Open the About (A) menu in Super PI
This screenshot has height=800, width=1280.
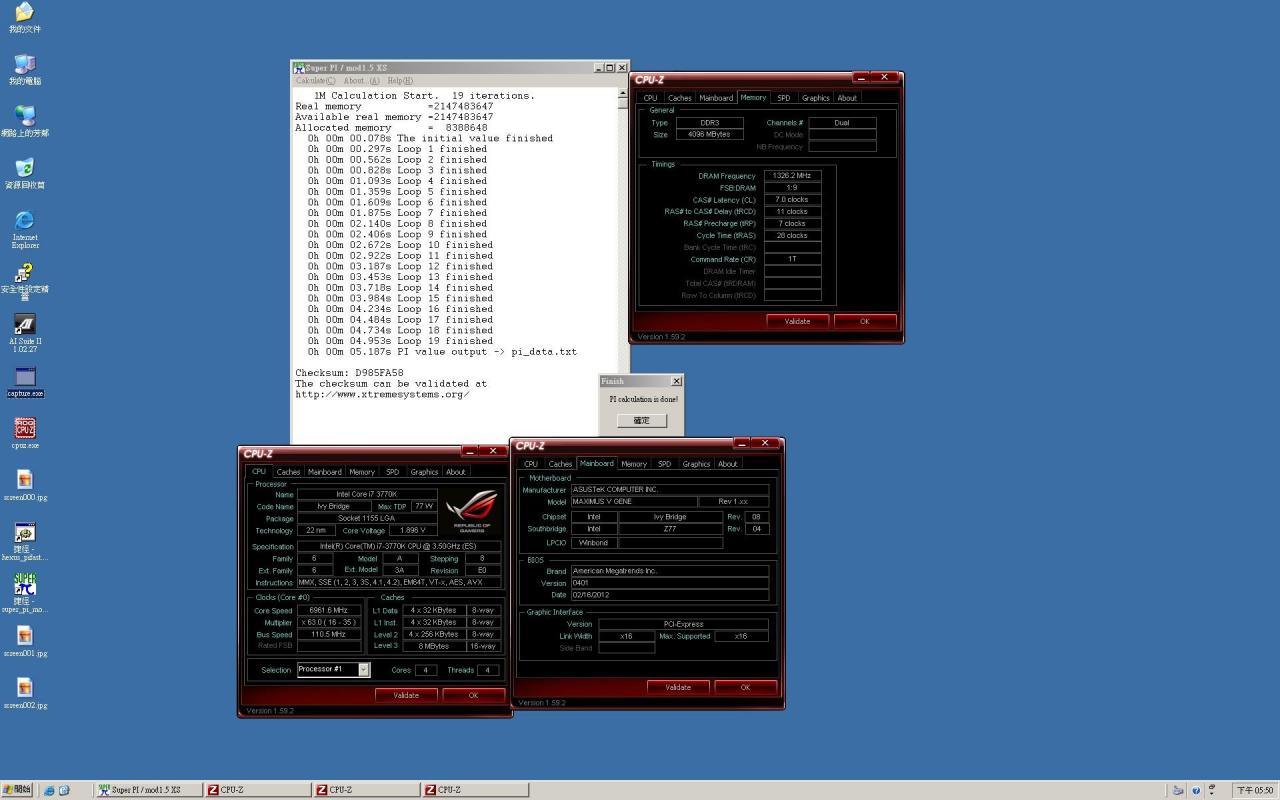[361, 80]
